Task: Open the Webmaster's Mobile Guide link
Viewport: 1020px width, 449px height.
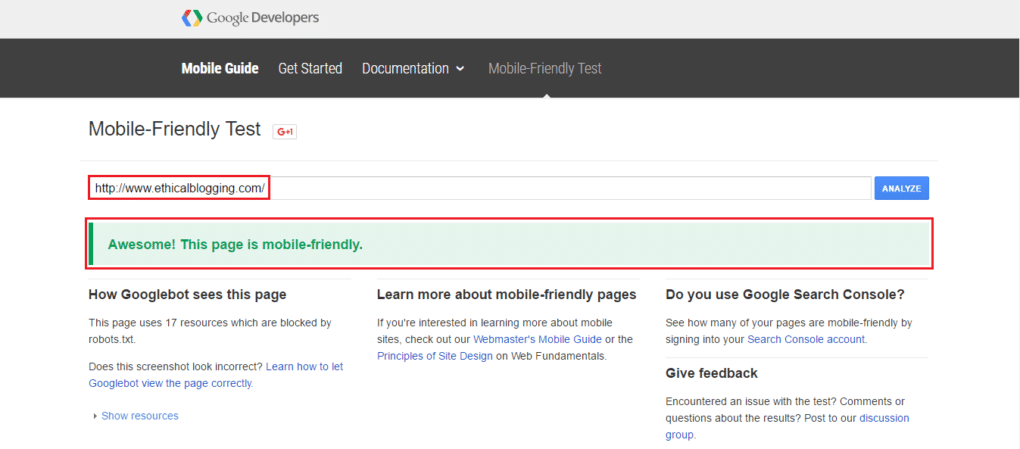Action: 537,339
